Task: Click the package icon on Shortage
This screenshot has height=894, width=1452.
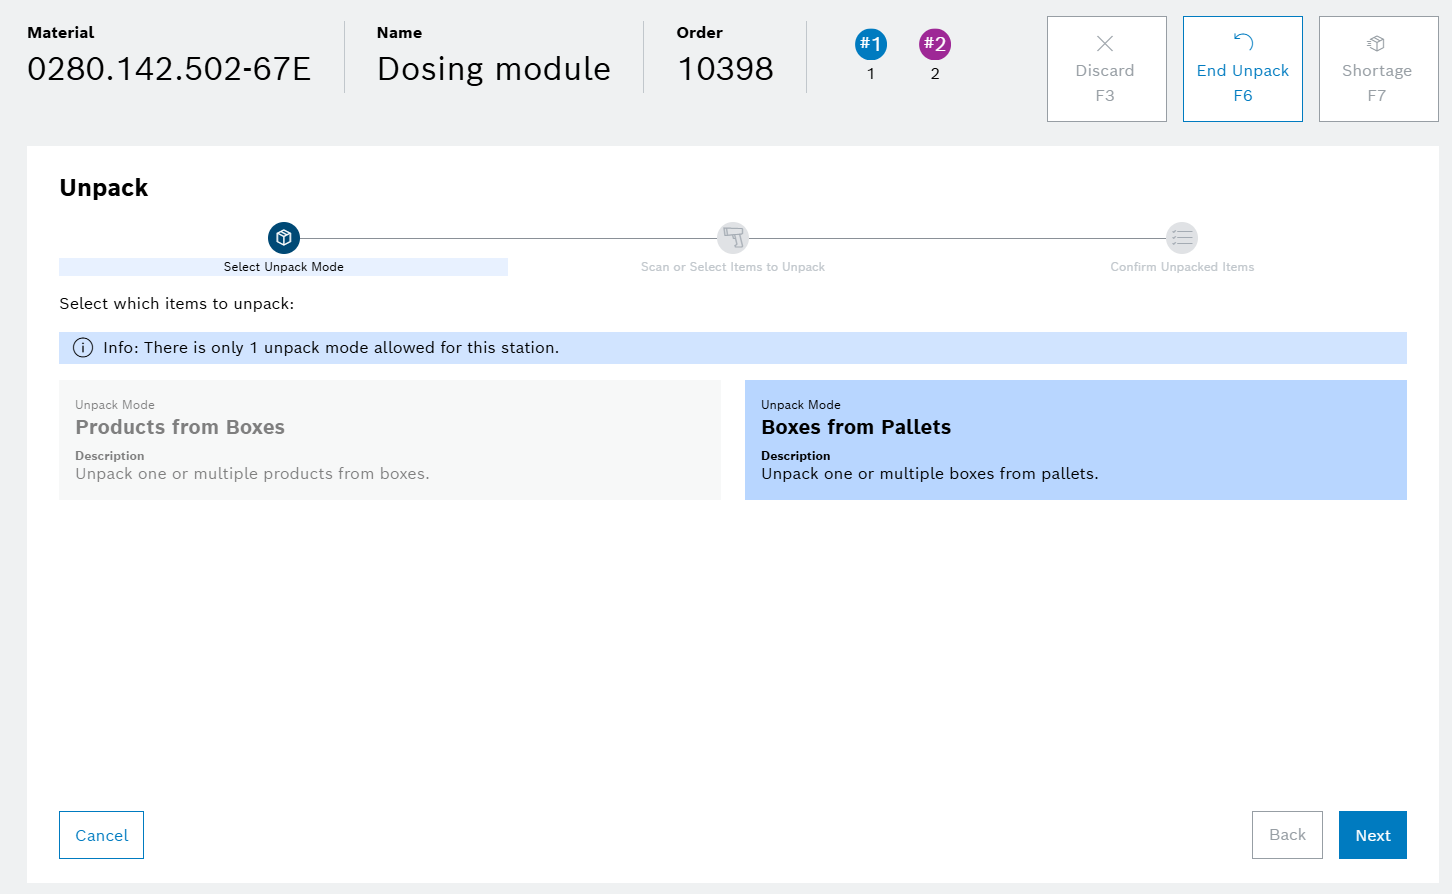Action: pyautogui.click(x=1376, y=43)
